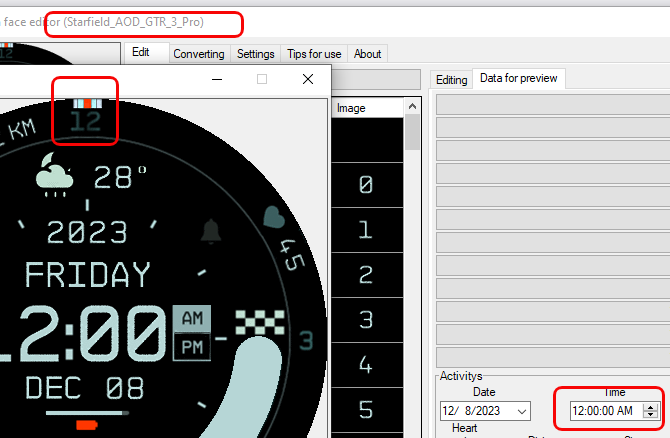
Task: Select the digit 3 image in the list
Action: (x=367, y=320)
